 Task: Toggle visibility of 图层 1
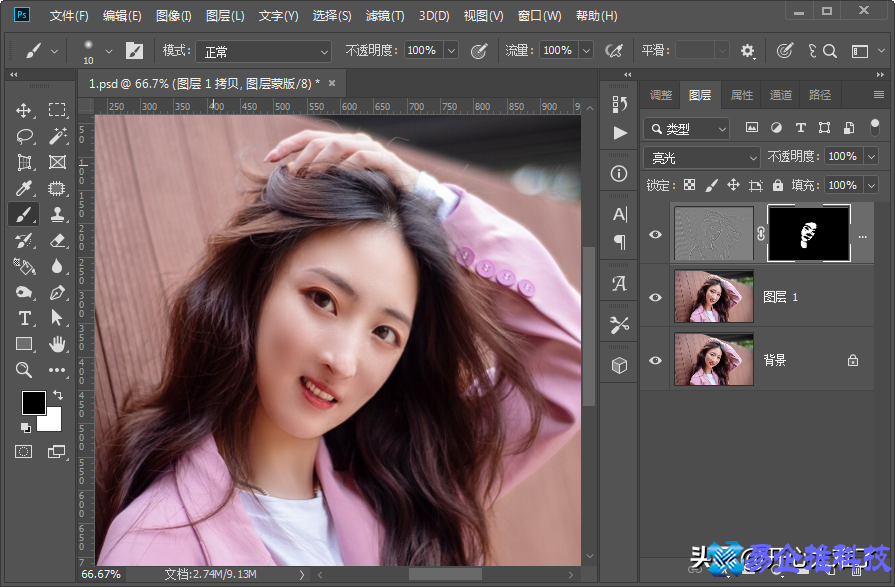pyautogui.click(x=656, y=297)
